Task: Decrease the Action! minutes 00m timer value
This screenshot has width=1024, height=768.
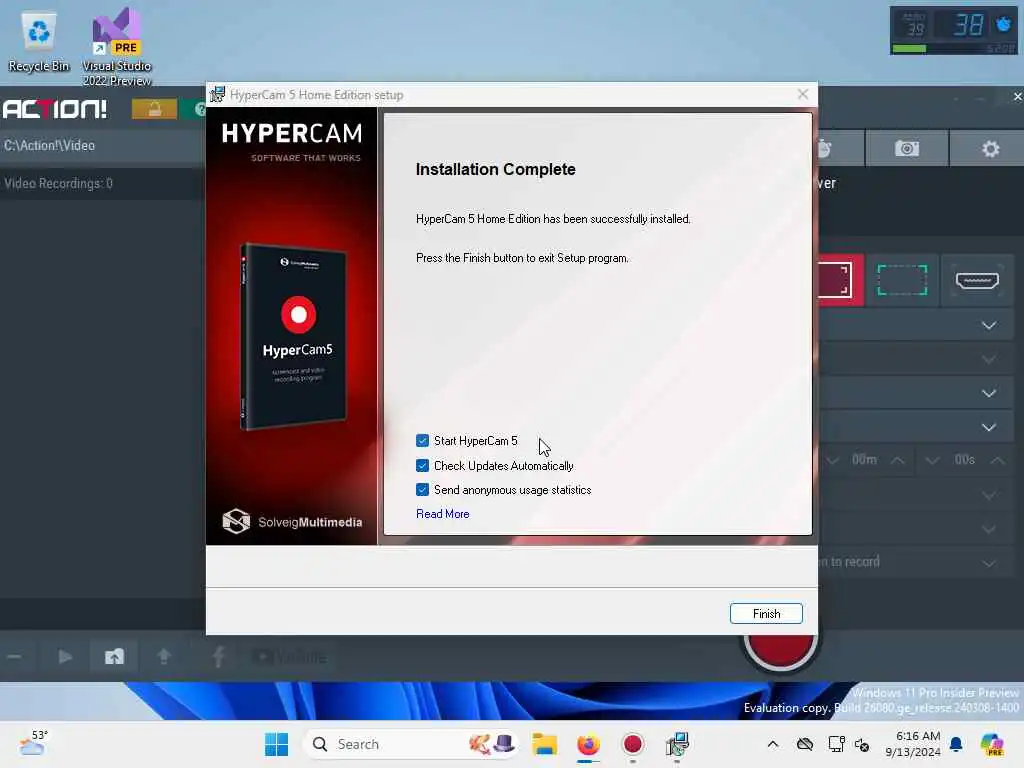Action: click(x=833, y=460)
